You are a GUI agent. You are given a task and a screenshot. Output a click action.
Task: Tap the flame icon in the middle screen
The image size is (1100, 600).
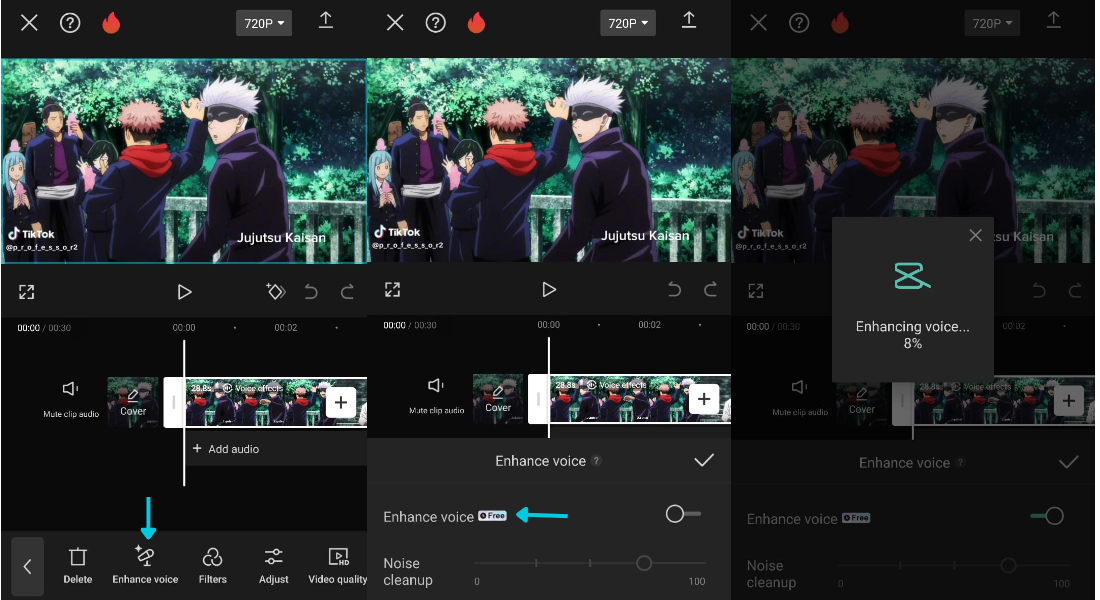[476, 22]
